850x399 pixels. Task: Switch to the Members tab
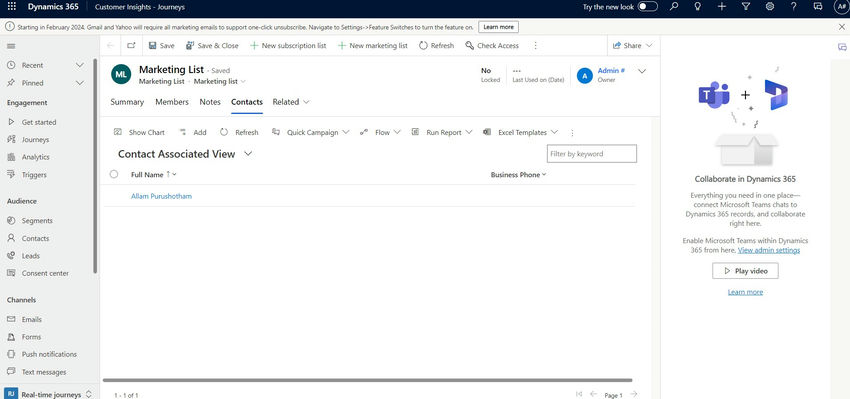[172, 102]
